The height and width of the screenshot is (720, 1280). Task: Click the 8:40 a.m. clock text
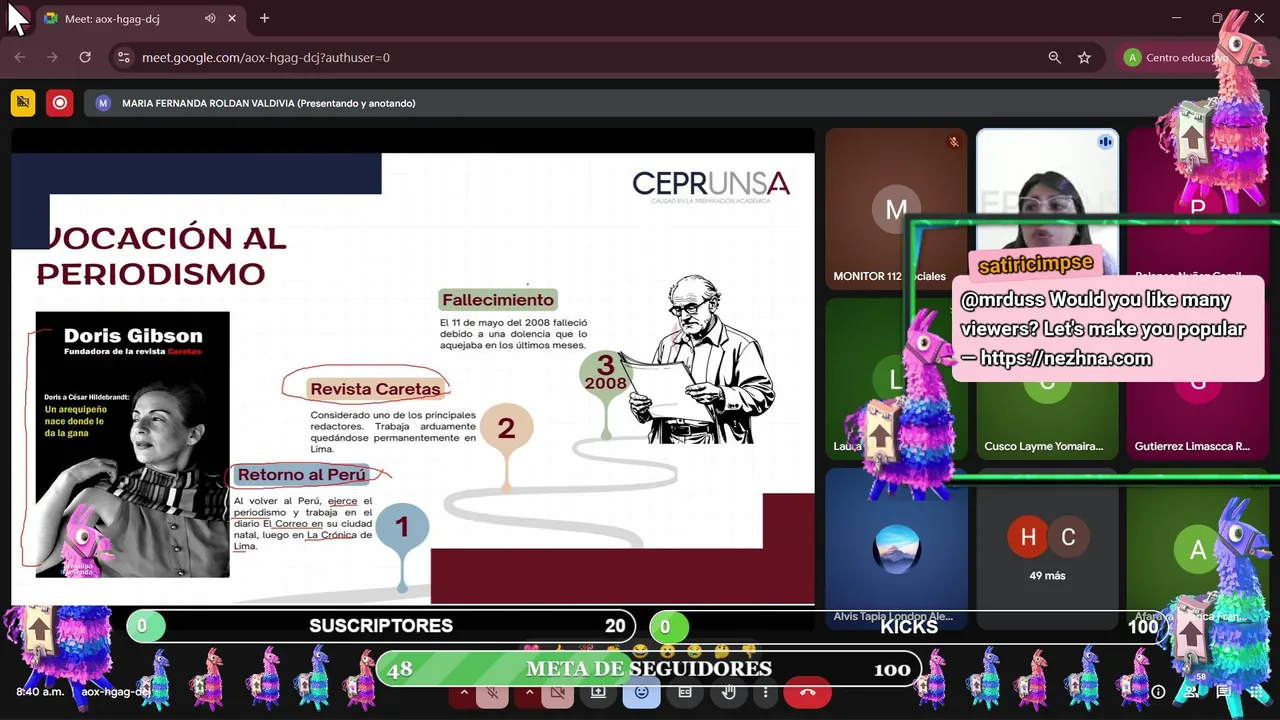click(x=40, y=692)
